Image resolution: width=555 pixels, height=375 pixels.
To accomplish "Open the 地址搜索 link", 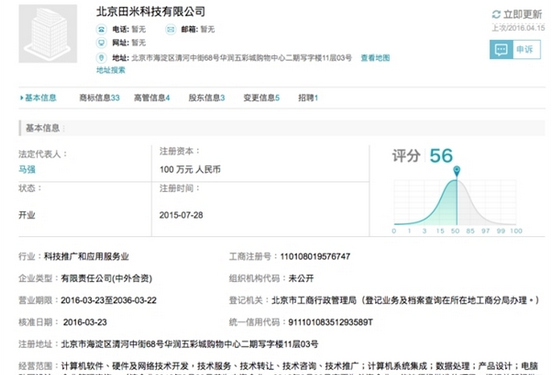I will [111, 70].
